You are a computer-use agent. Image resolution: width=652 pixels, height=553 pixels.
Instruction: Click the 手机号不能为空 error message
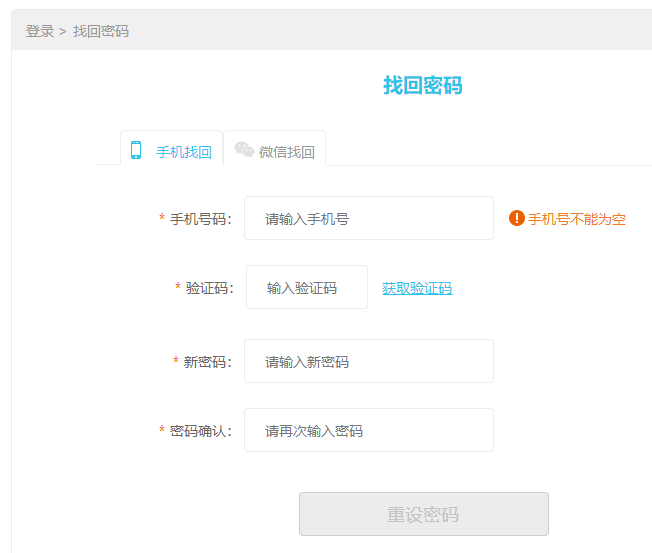point(577,219)
